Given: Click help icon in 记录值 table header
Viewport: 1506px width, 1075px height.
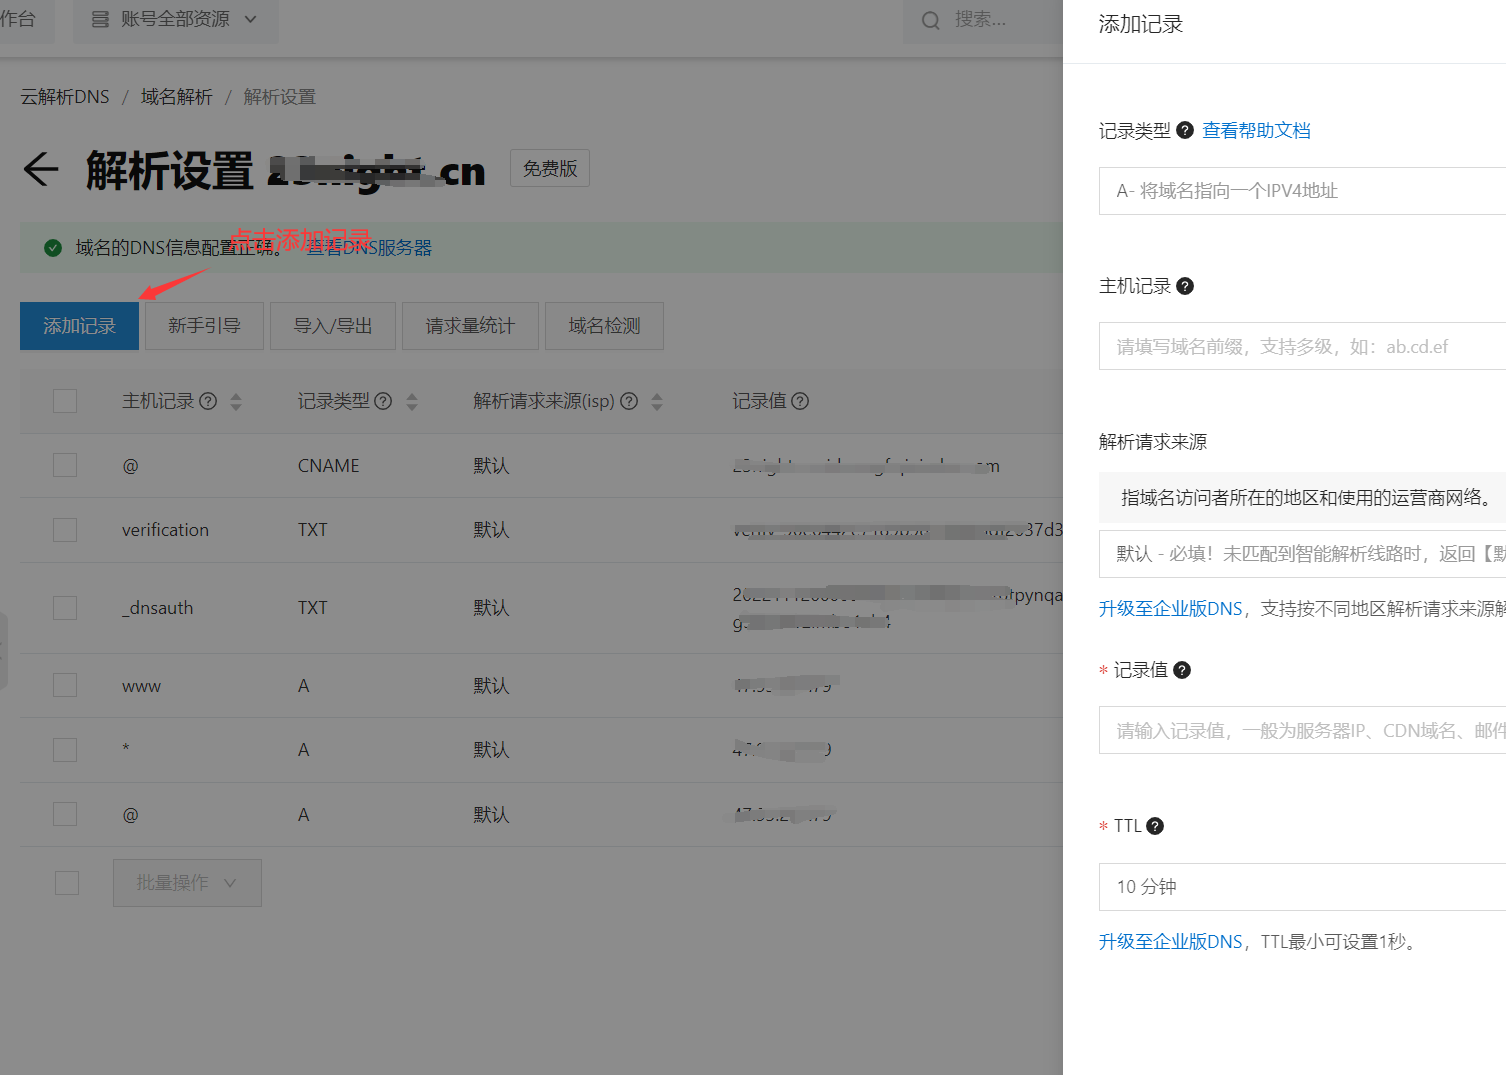Looking at the screenshot, I should coord(800,401).
